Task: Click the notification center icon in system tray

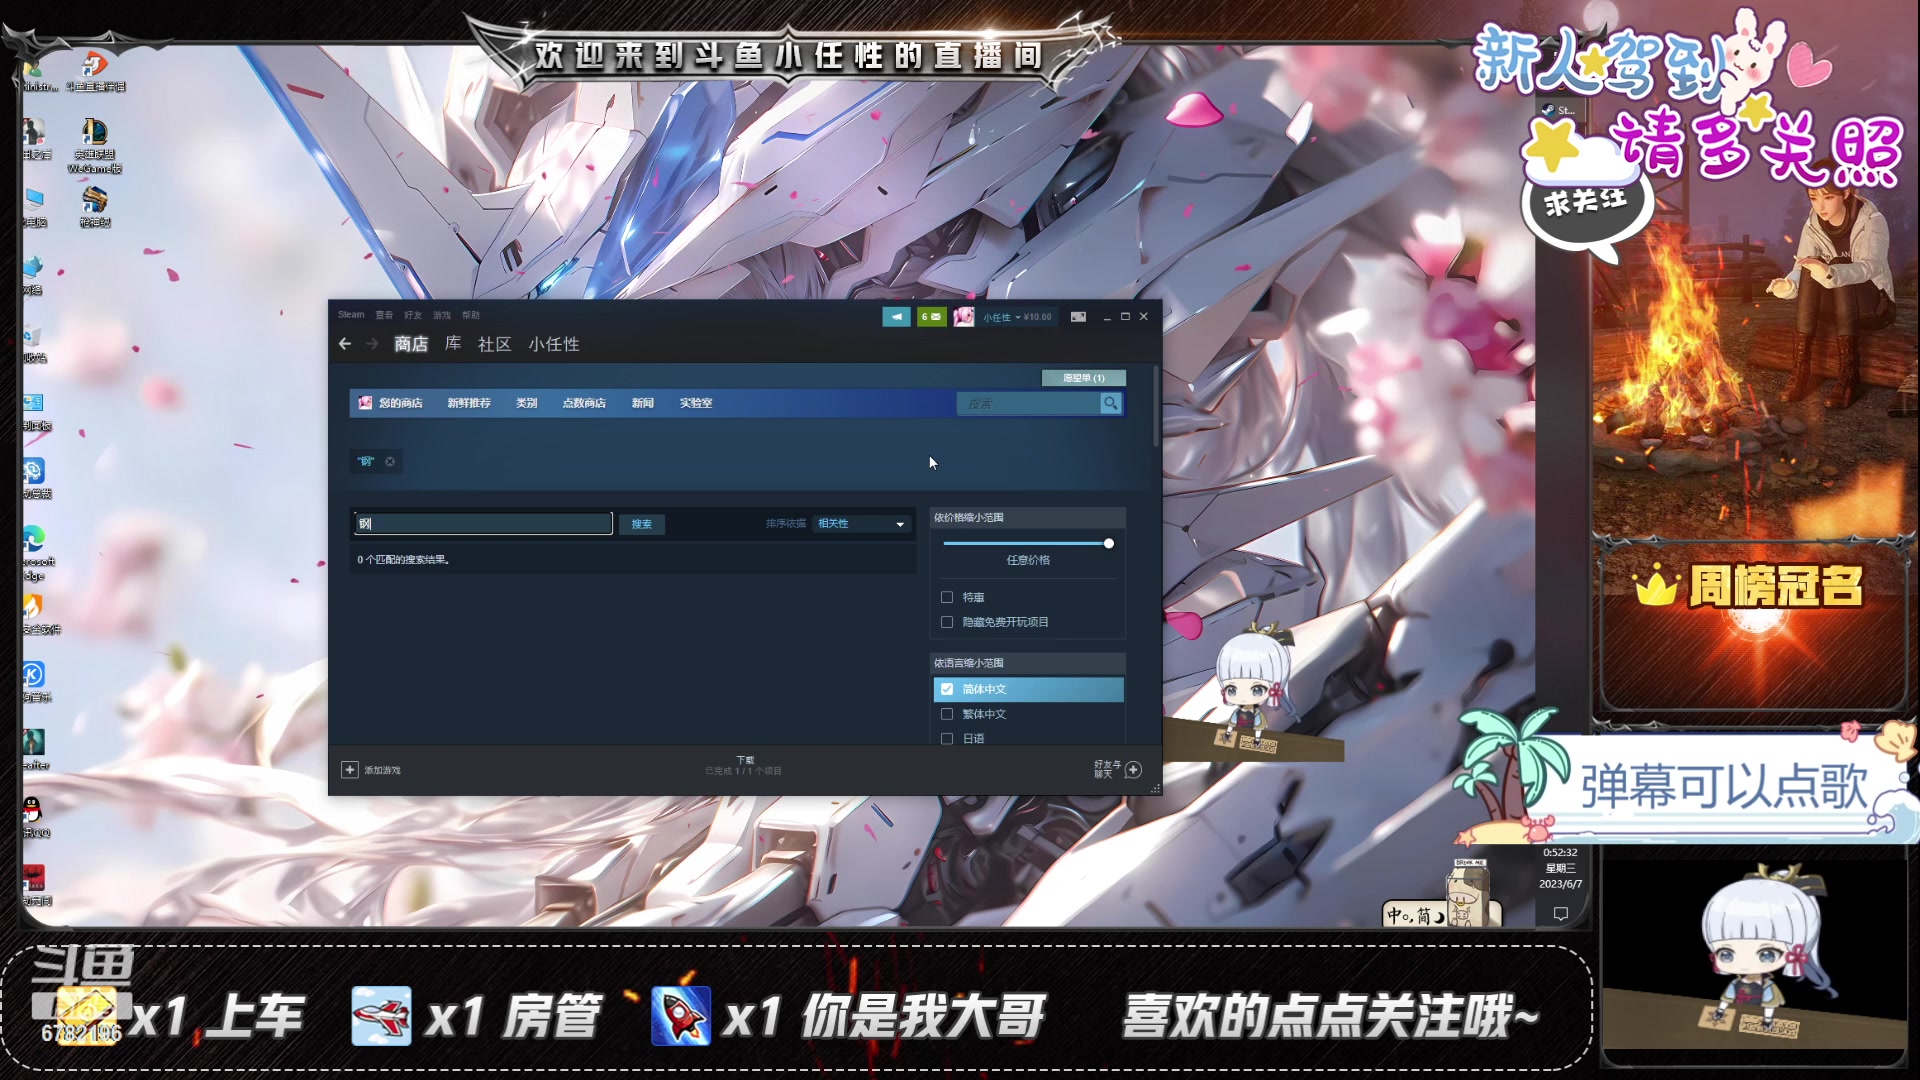Action: tap(1560, 914)
